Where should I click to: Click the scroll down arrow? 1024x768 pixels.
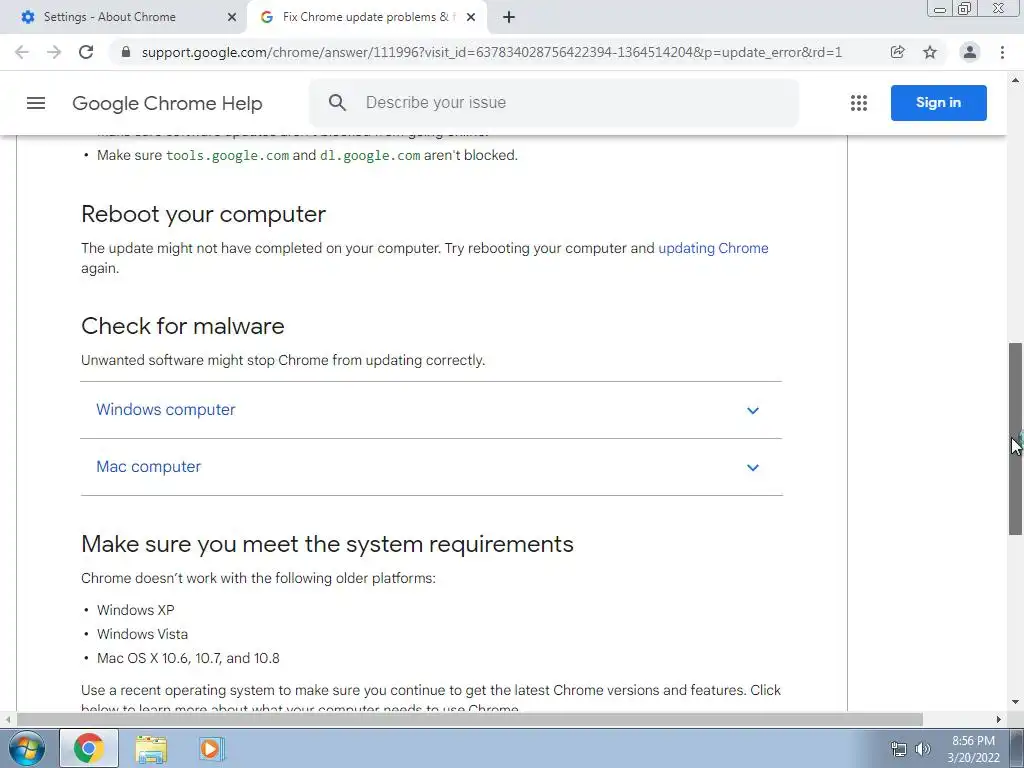click(x=1016, y=703)
